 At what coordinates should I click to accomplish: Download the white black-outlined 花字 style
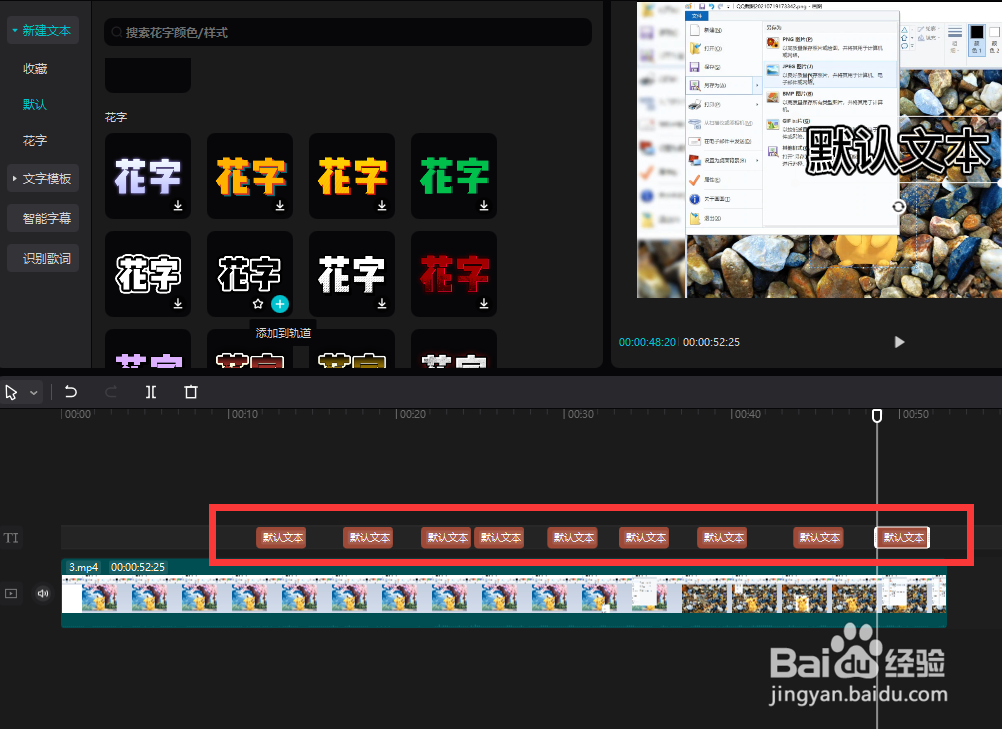click(x=178, y=303)
